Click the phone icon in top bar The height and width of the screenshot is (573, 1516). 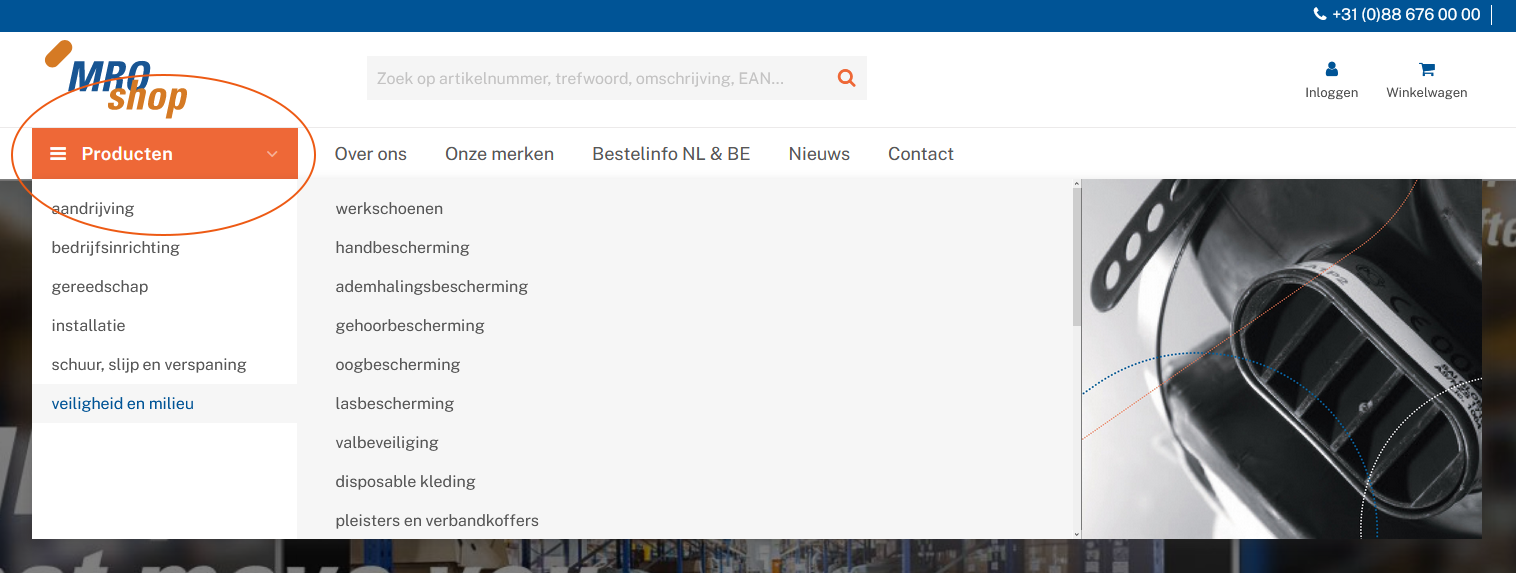(1320, 15)
